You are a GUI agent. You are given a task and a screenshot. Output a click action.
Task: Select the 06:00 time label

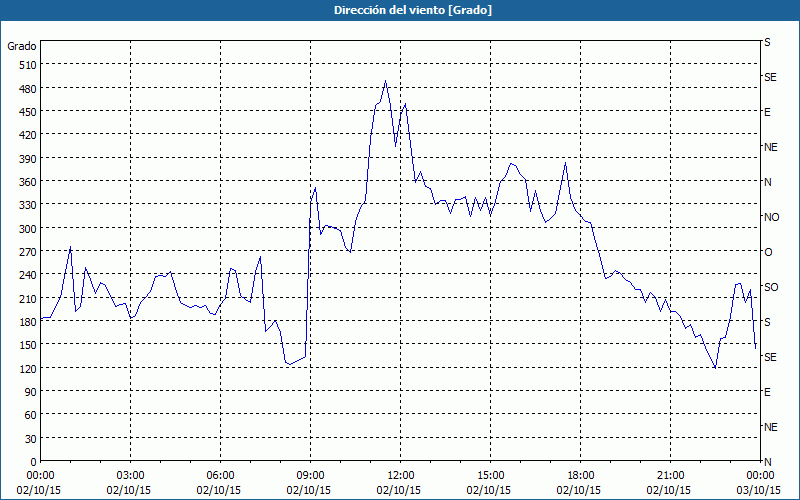click(220, 476)
